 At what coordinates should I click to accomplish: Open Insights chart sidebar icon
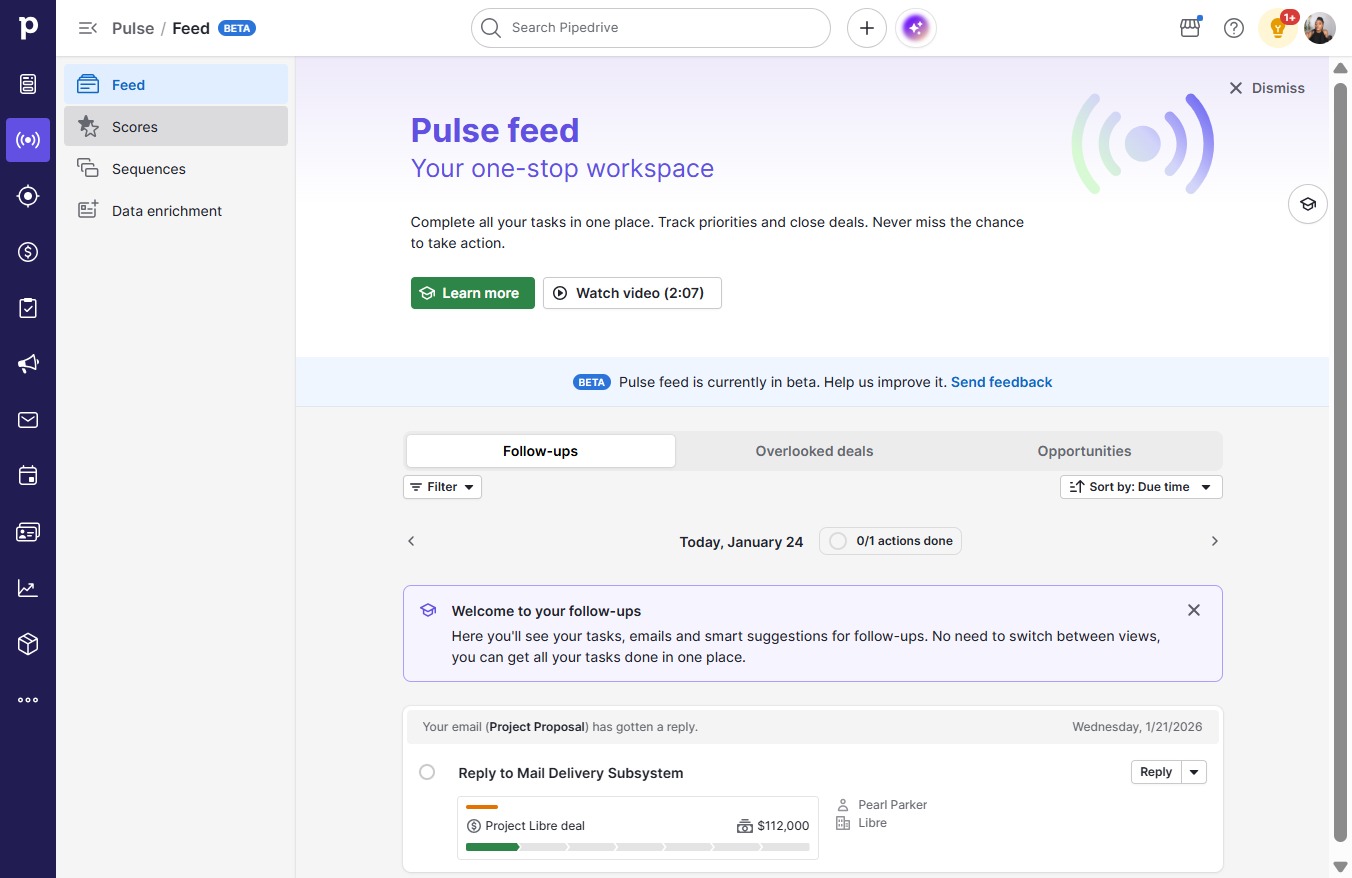pyautogui.click(x=28, y=588)
